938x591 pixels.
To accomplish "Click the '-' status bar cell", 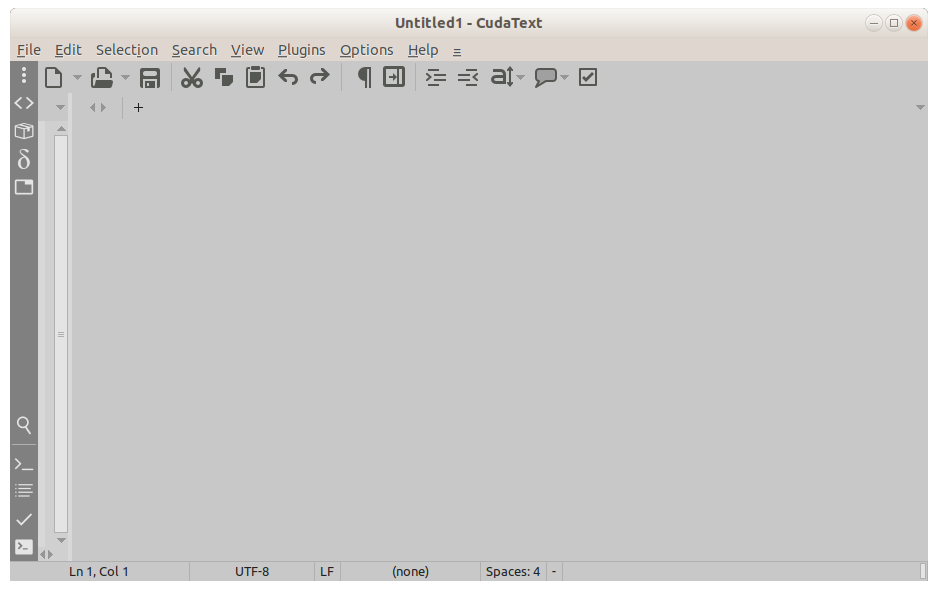I will point(554,572).
